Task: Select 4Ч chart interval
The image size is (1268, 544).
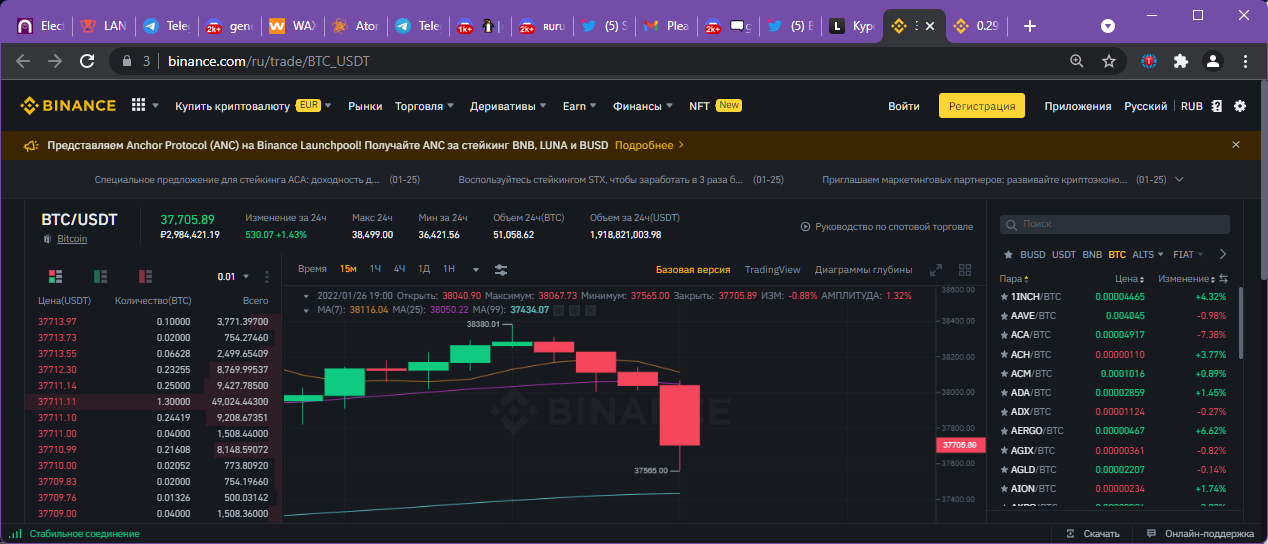Action: point(399,269)
